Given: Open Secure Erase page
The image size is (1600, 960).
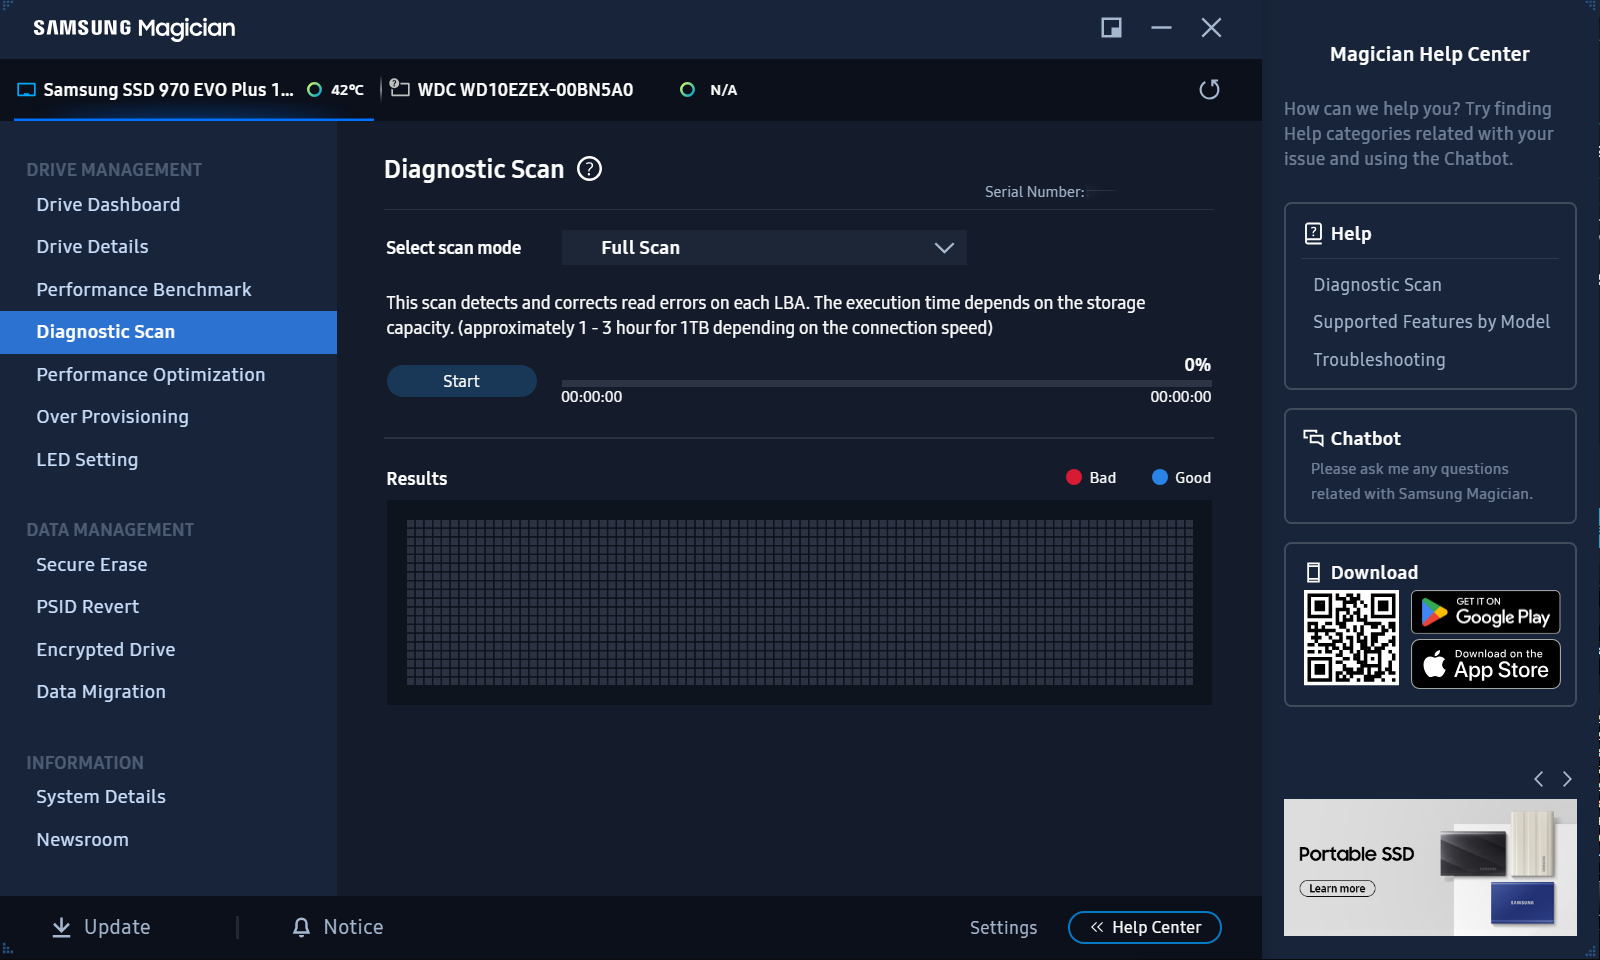Looking at the screenshot, I should point(92,565).
